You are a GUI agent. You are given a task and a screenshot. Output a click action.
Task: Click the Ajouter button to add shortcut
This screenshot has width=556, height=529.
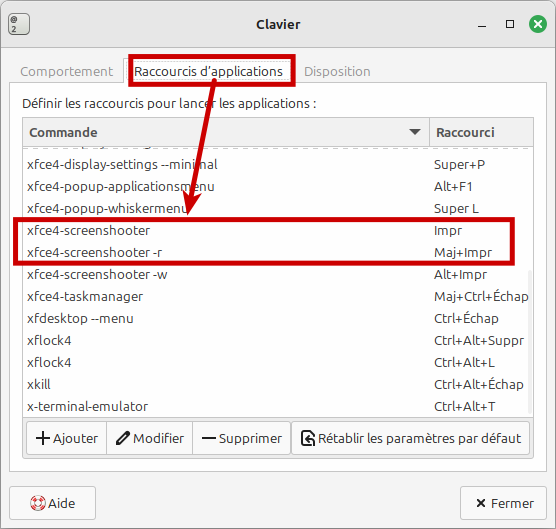point(67,438)
